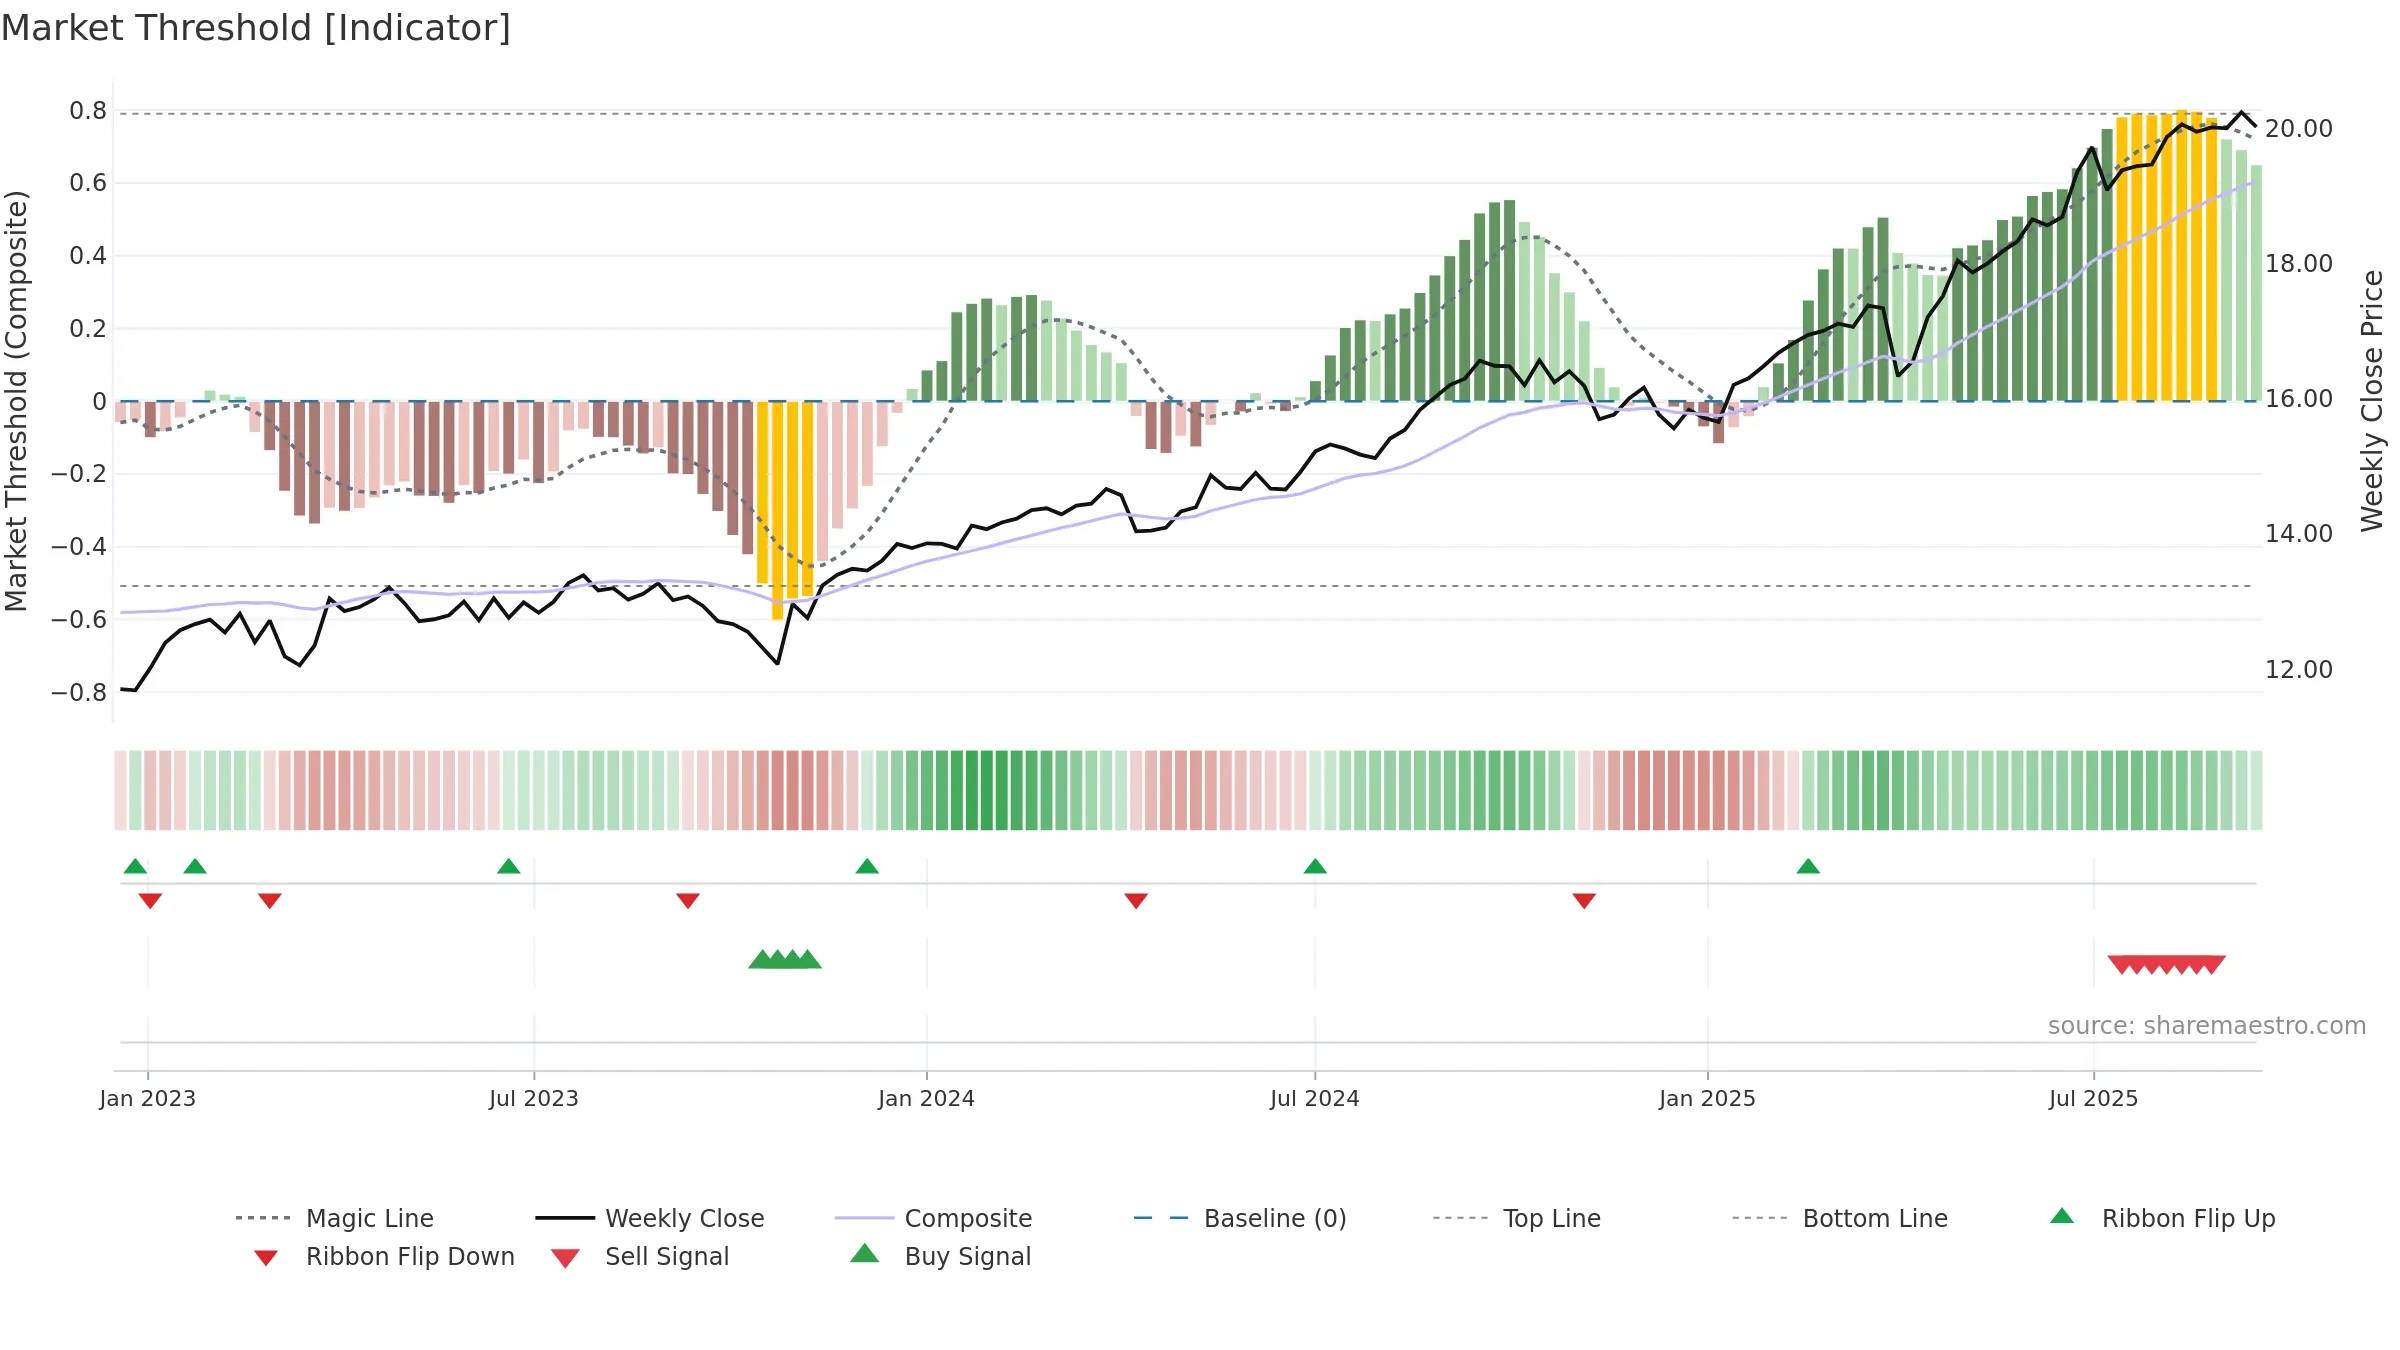This screenshot has width=2400, height=1350.
Task: Toggle the Sell Signal legend entry
Action: tap(640, 1256)
